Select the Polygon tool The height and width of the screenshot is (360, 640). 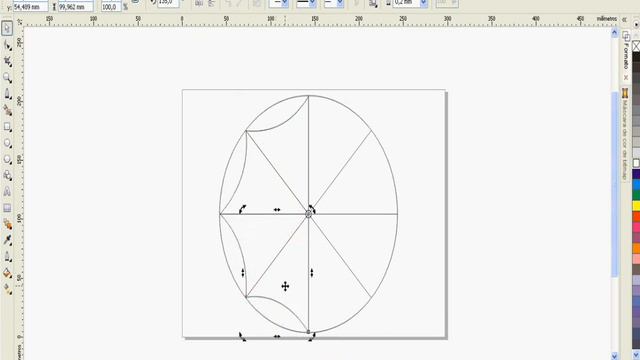[x=7, y=159]
